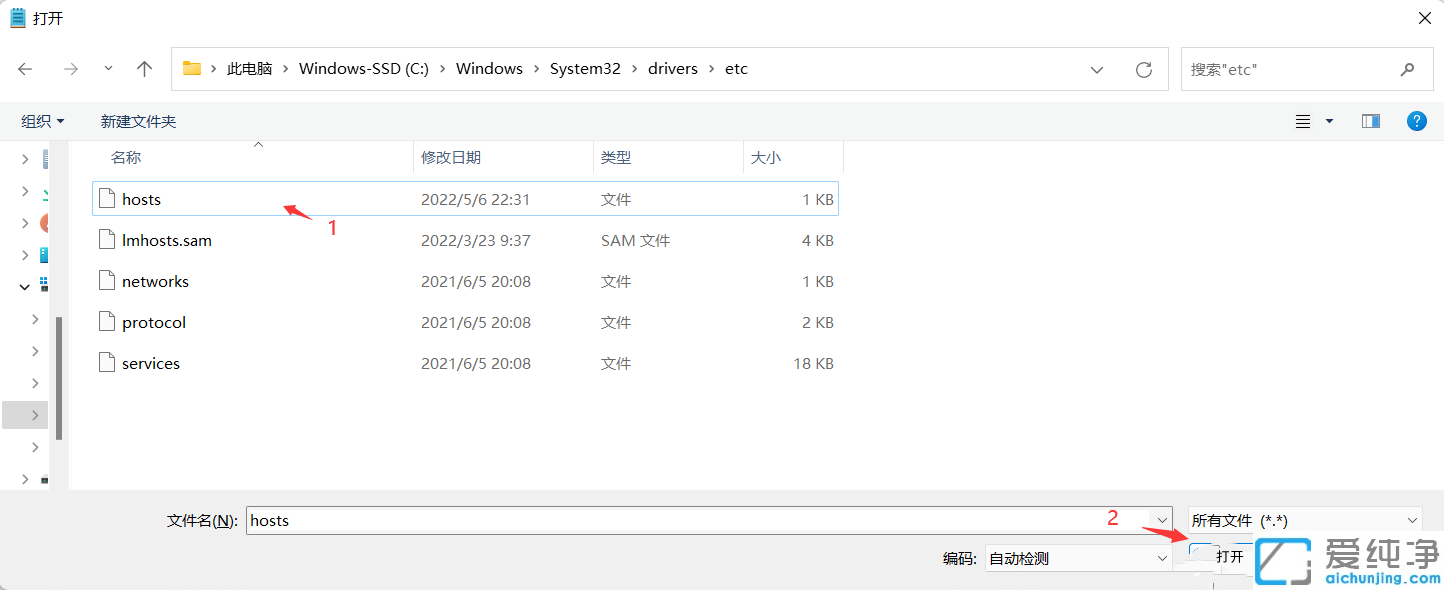The height and width of the screenshot is (590, 1444).
Task: Click the blue Help question mark icon
Action: [x=1417, y=121]
